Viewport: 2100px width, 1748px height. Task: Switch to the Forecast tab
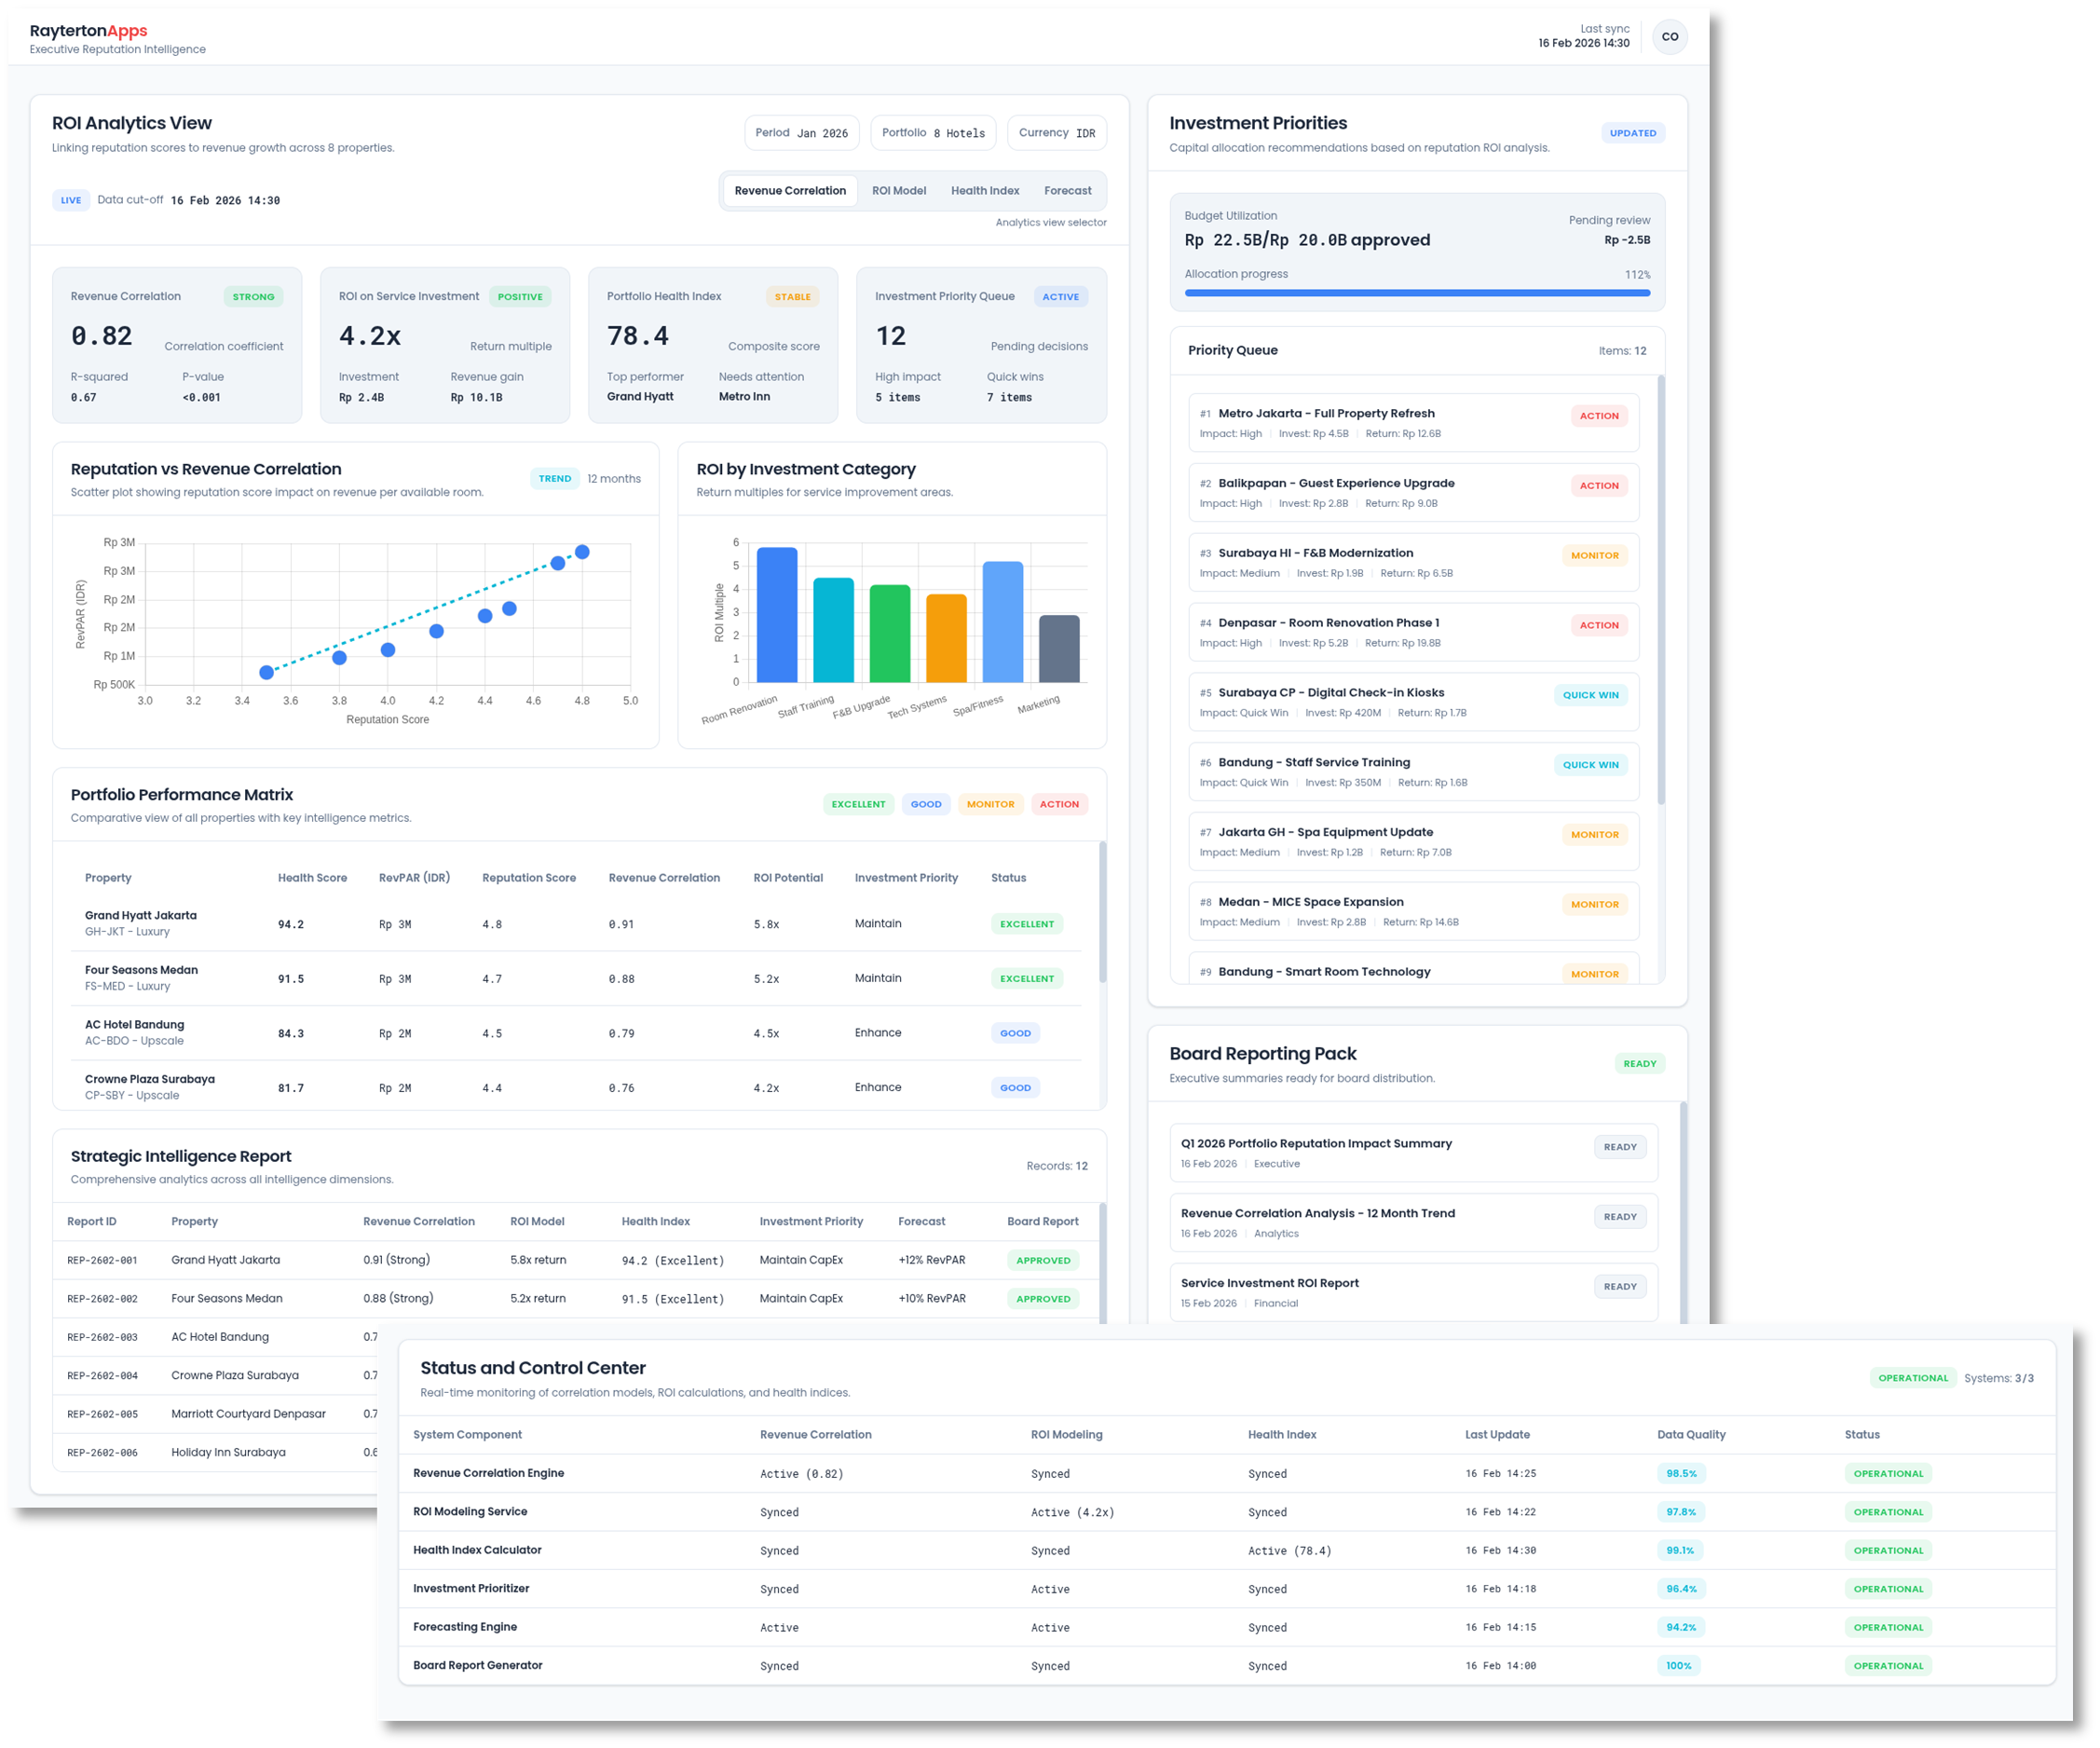click(x=1067, y=190)
